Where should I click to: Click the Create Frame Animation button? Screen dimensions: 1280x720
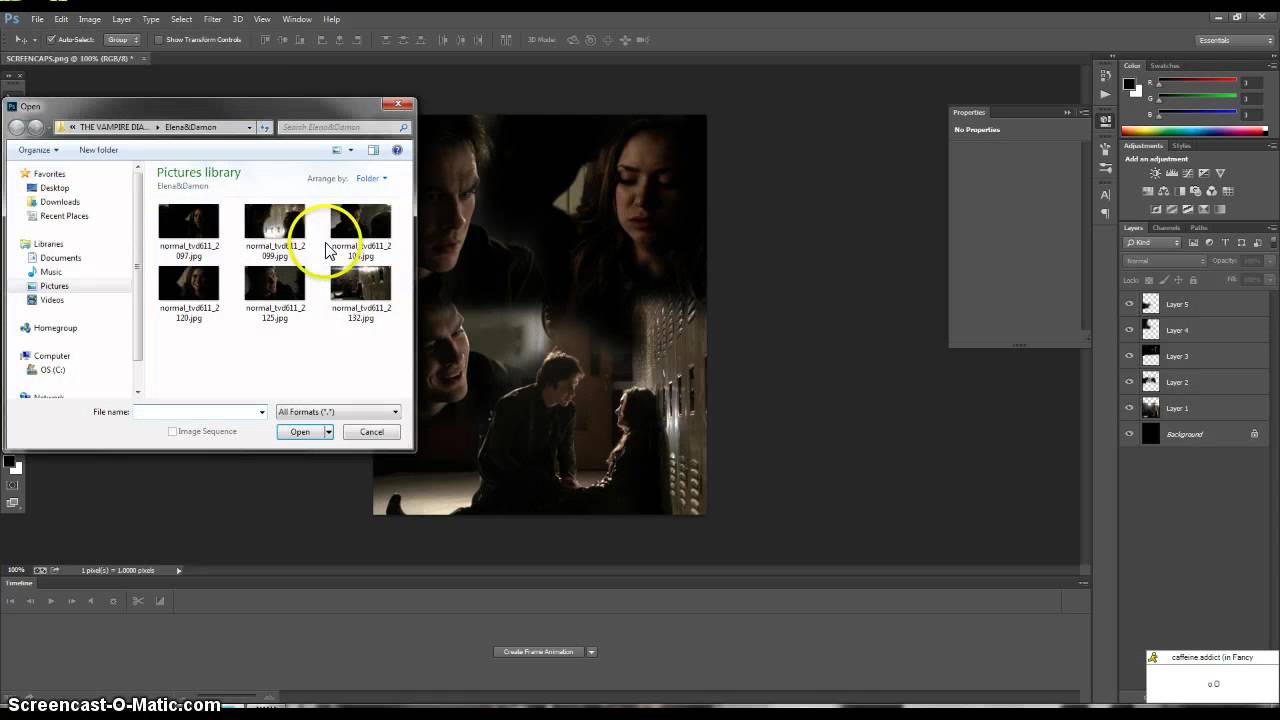[539, 652]
